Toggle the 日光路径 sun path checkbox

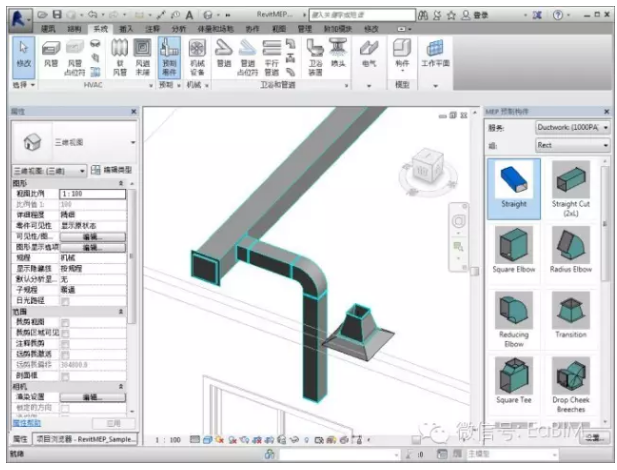pos(65,301)
